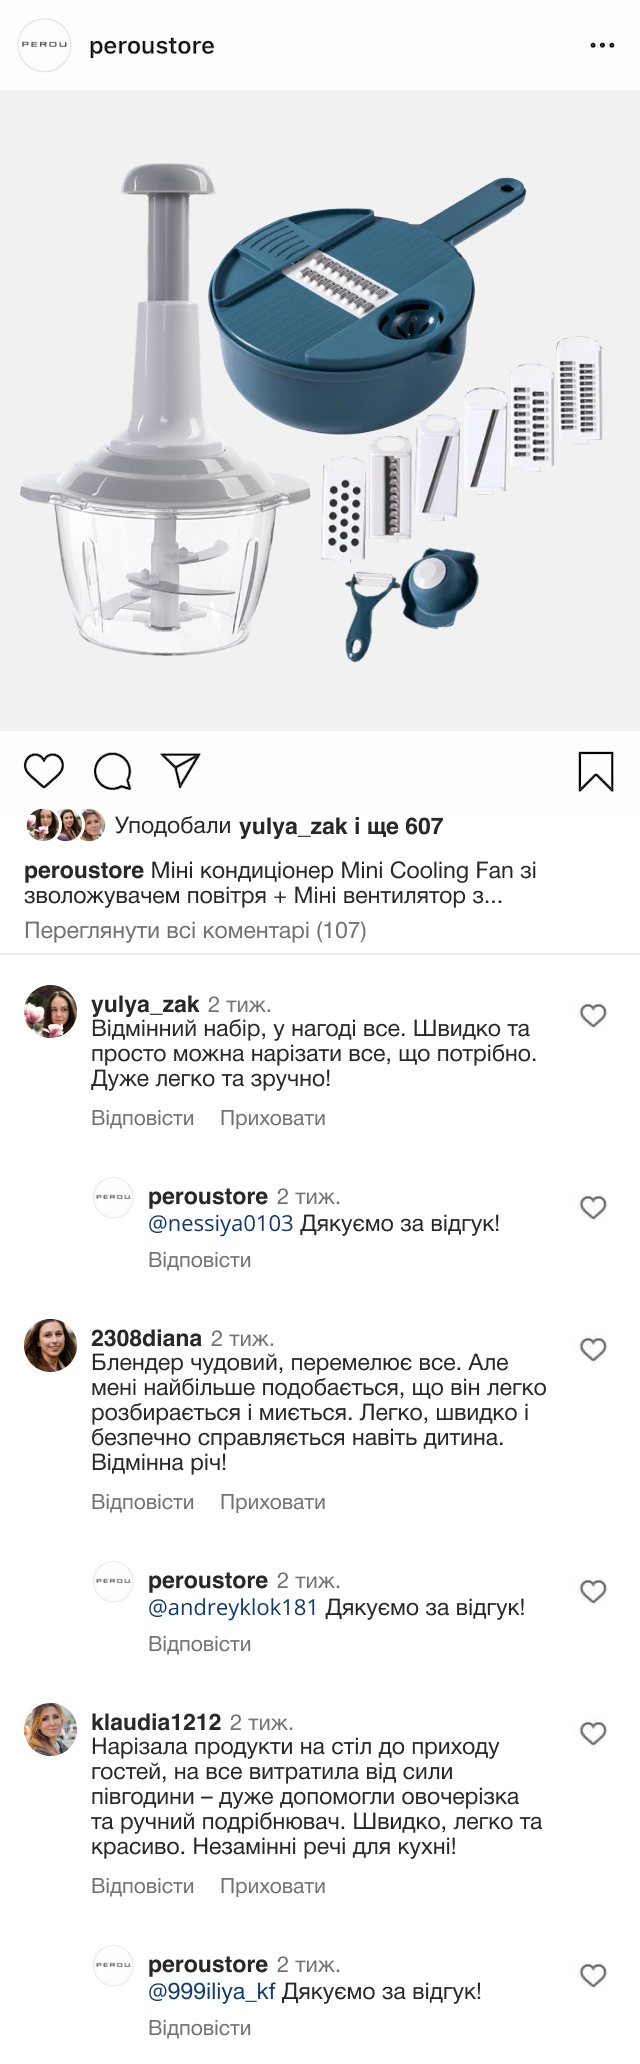
Task: Like peroustore's reply to @999iliya_kf
Action: pyautogui.click(x=593, y=1976)
